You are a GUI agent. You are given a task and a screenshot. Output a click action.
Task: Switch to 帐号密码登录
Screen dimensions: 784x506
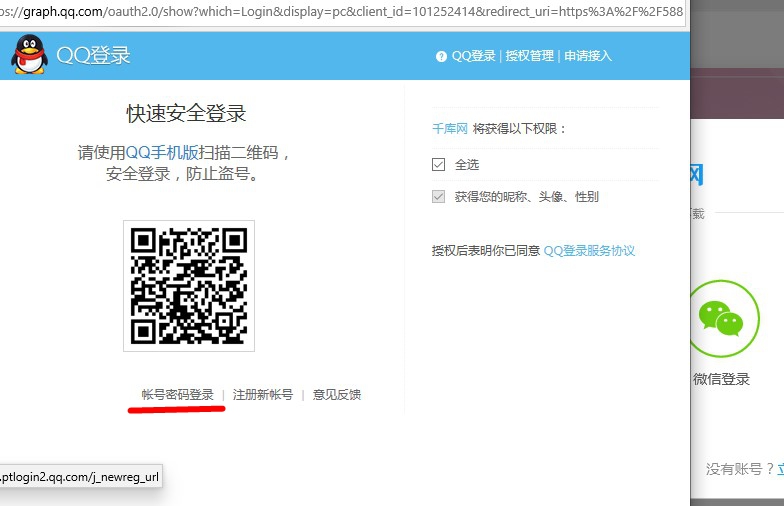[x=177, y=395]
